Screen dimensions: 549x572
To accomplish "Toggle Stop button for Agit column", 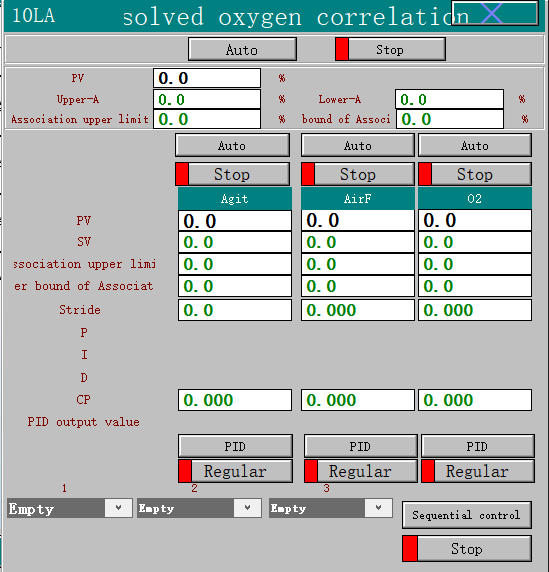I will tap(232, 174).
